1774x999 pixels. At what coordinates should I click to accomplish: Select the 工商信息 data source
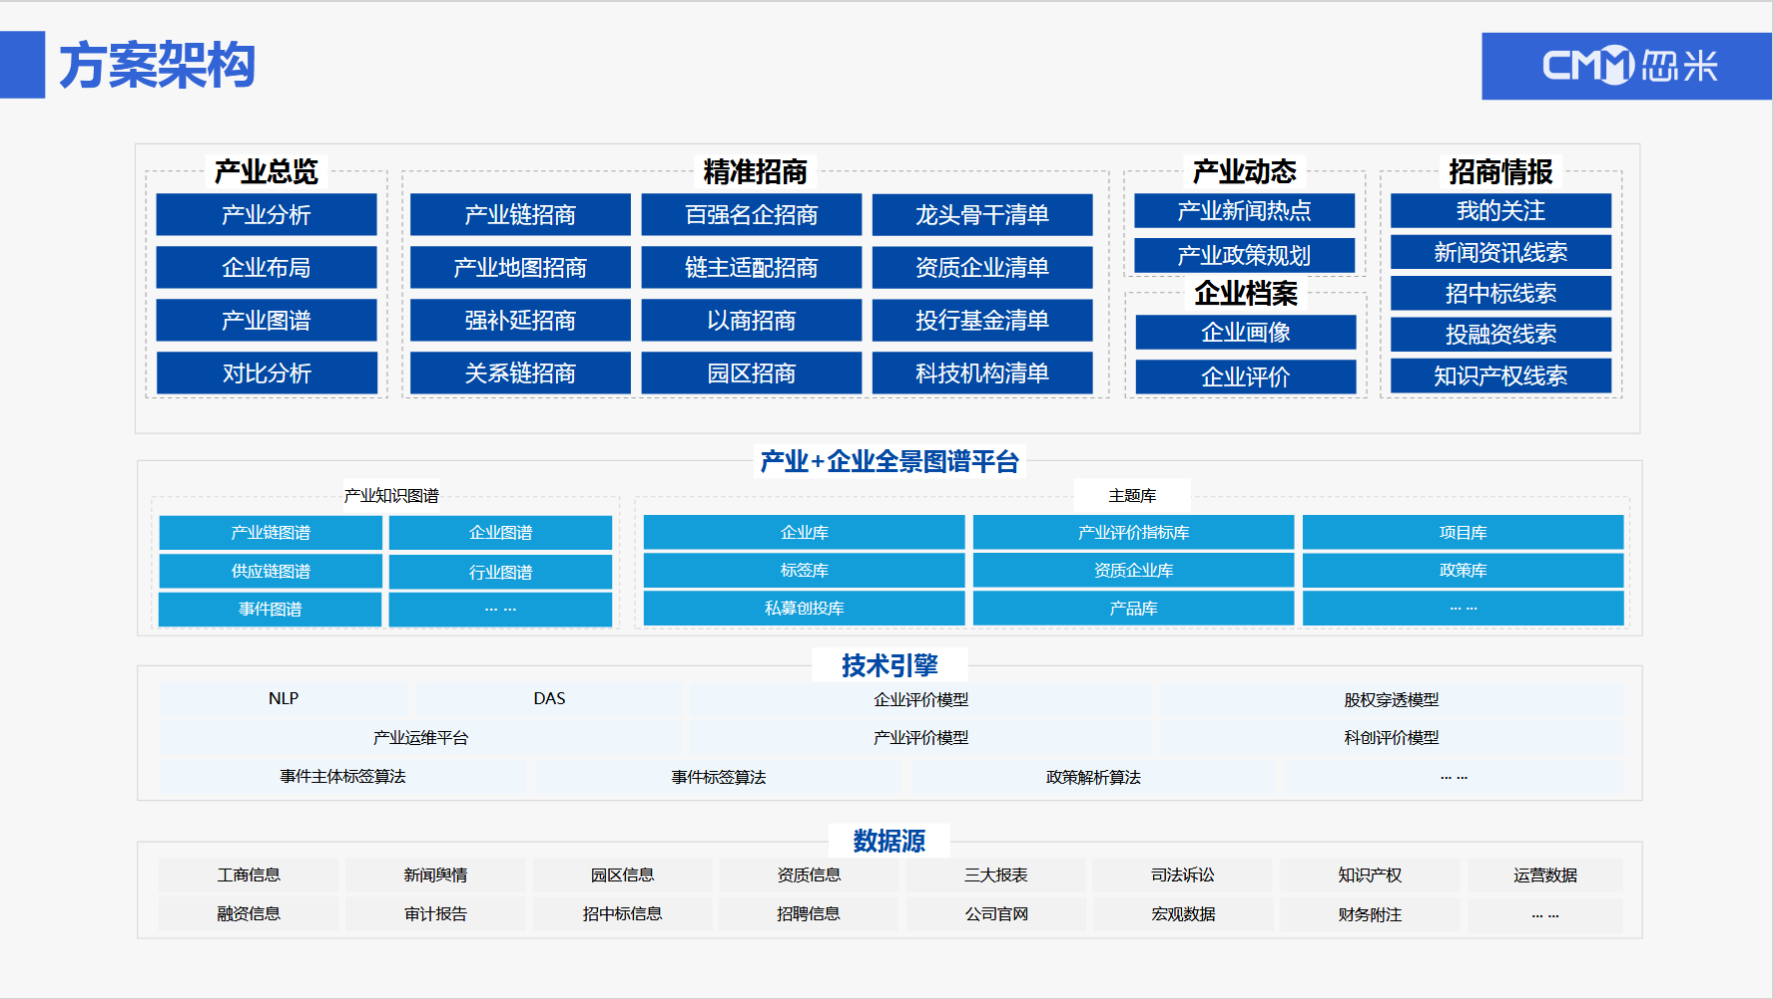[248, 875]
